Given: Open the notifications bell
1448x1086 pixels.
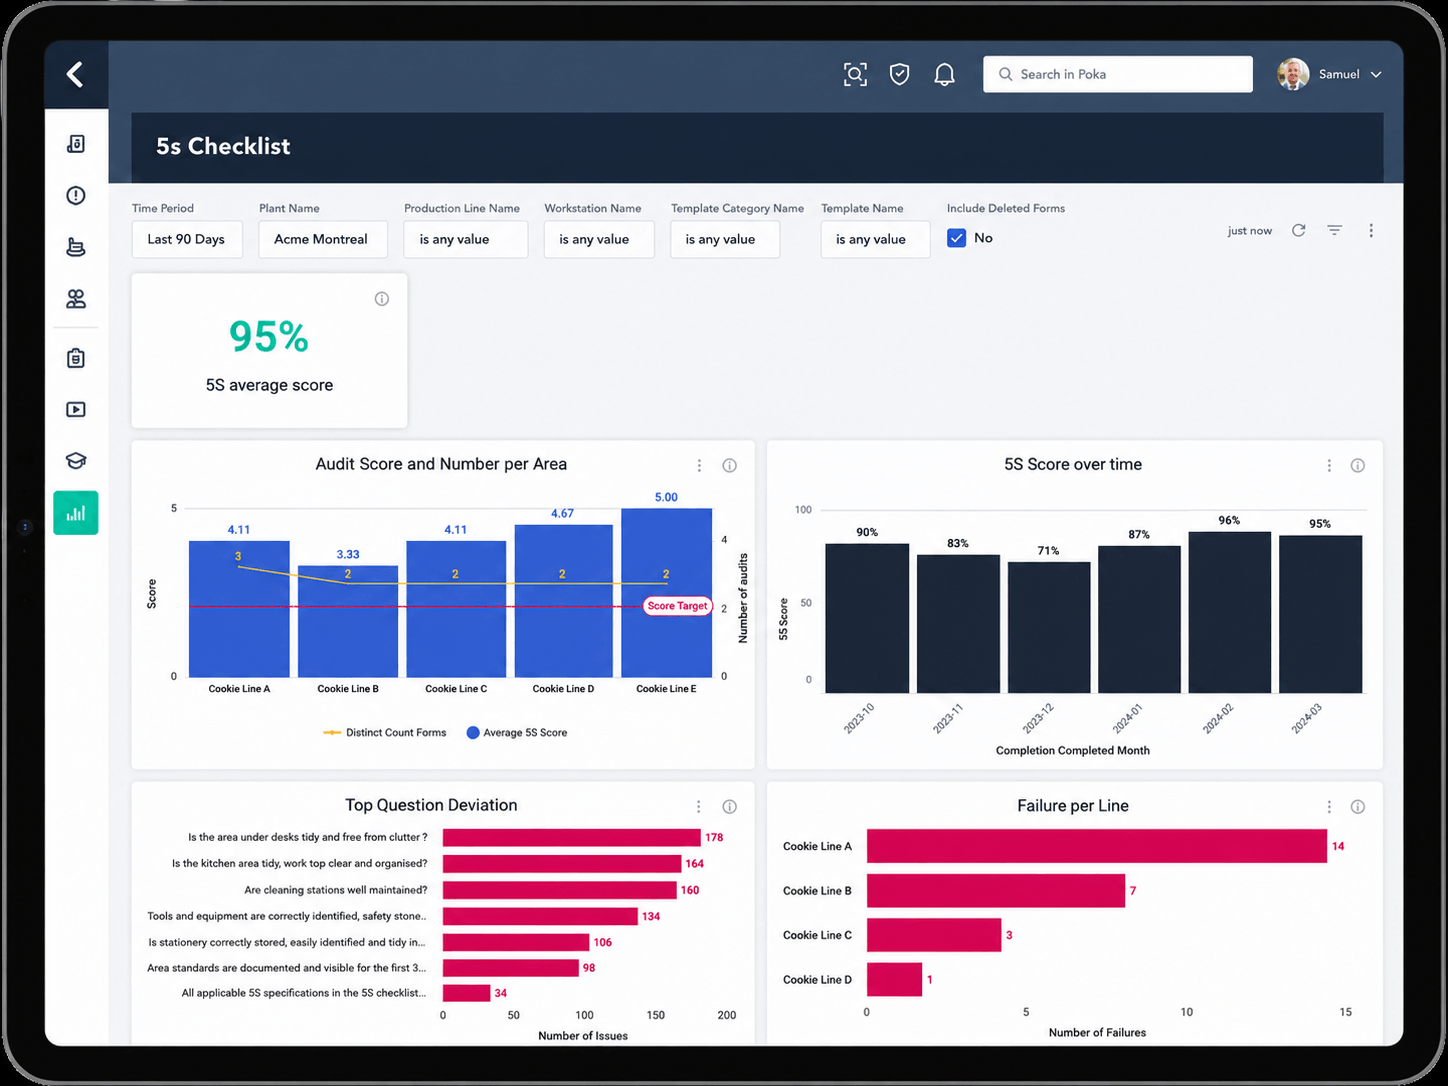Looking at the screenshot, I should (x=944, y=74).
